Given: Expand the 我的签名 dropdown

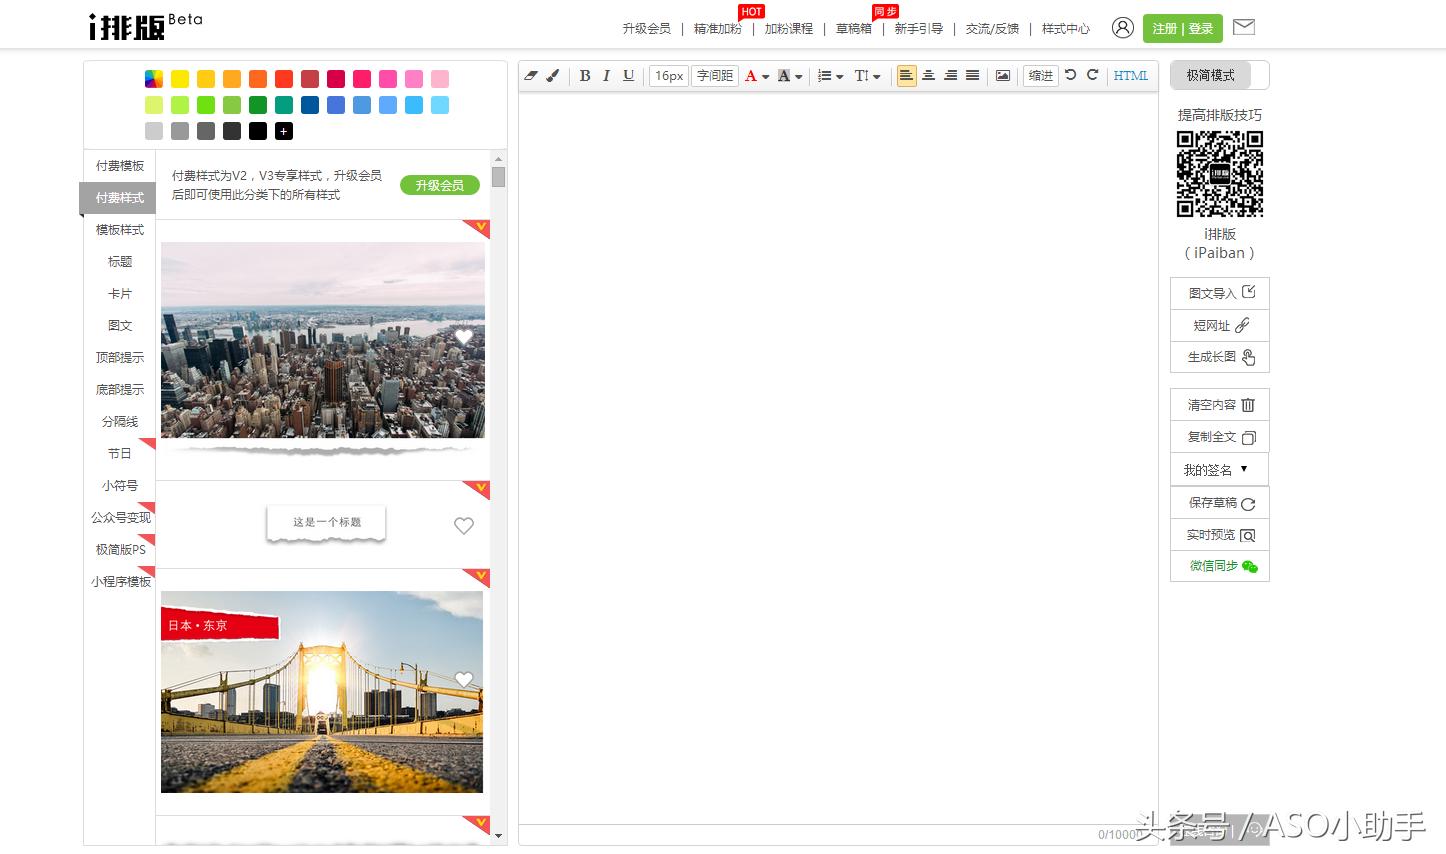Looking at the screenshot, I should [x=1218, y=469].
